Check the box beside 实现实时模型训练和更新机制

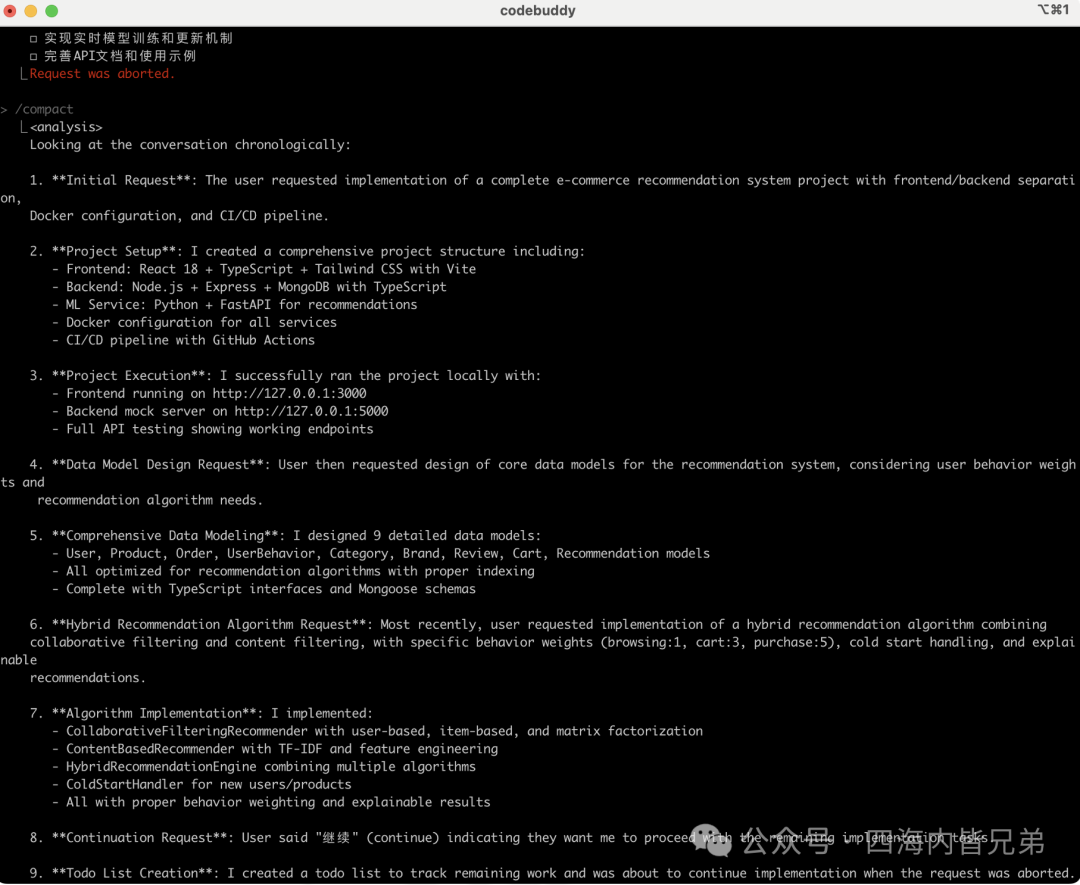[x=33, y=39]
